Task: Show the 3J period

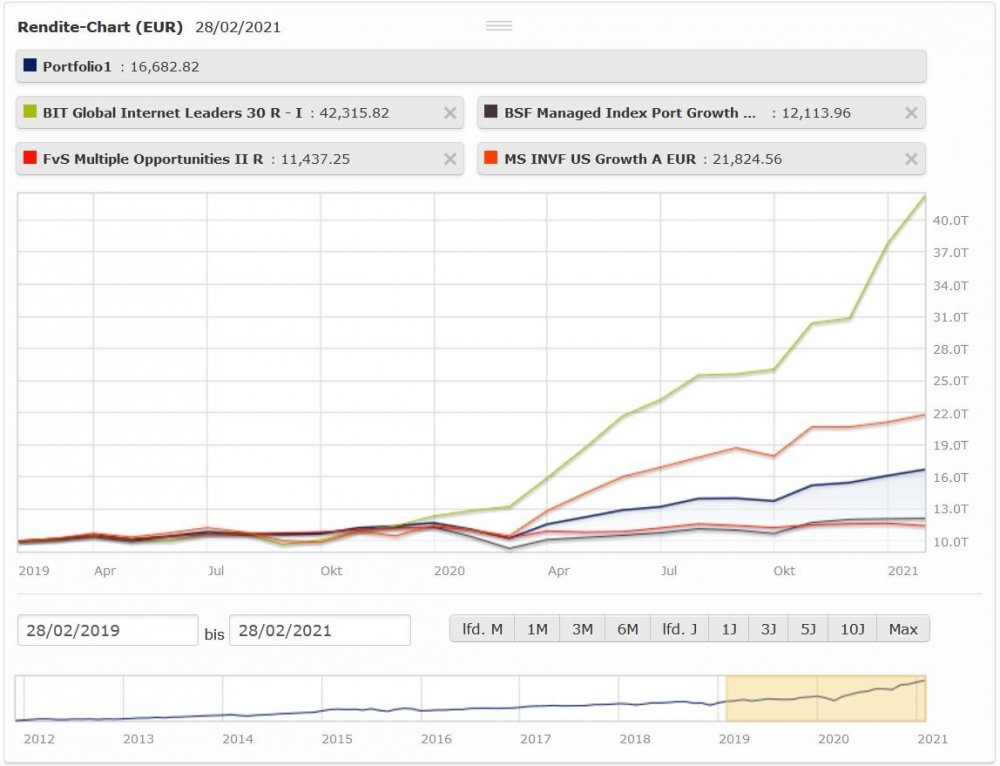Action: 768,629
